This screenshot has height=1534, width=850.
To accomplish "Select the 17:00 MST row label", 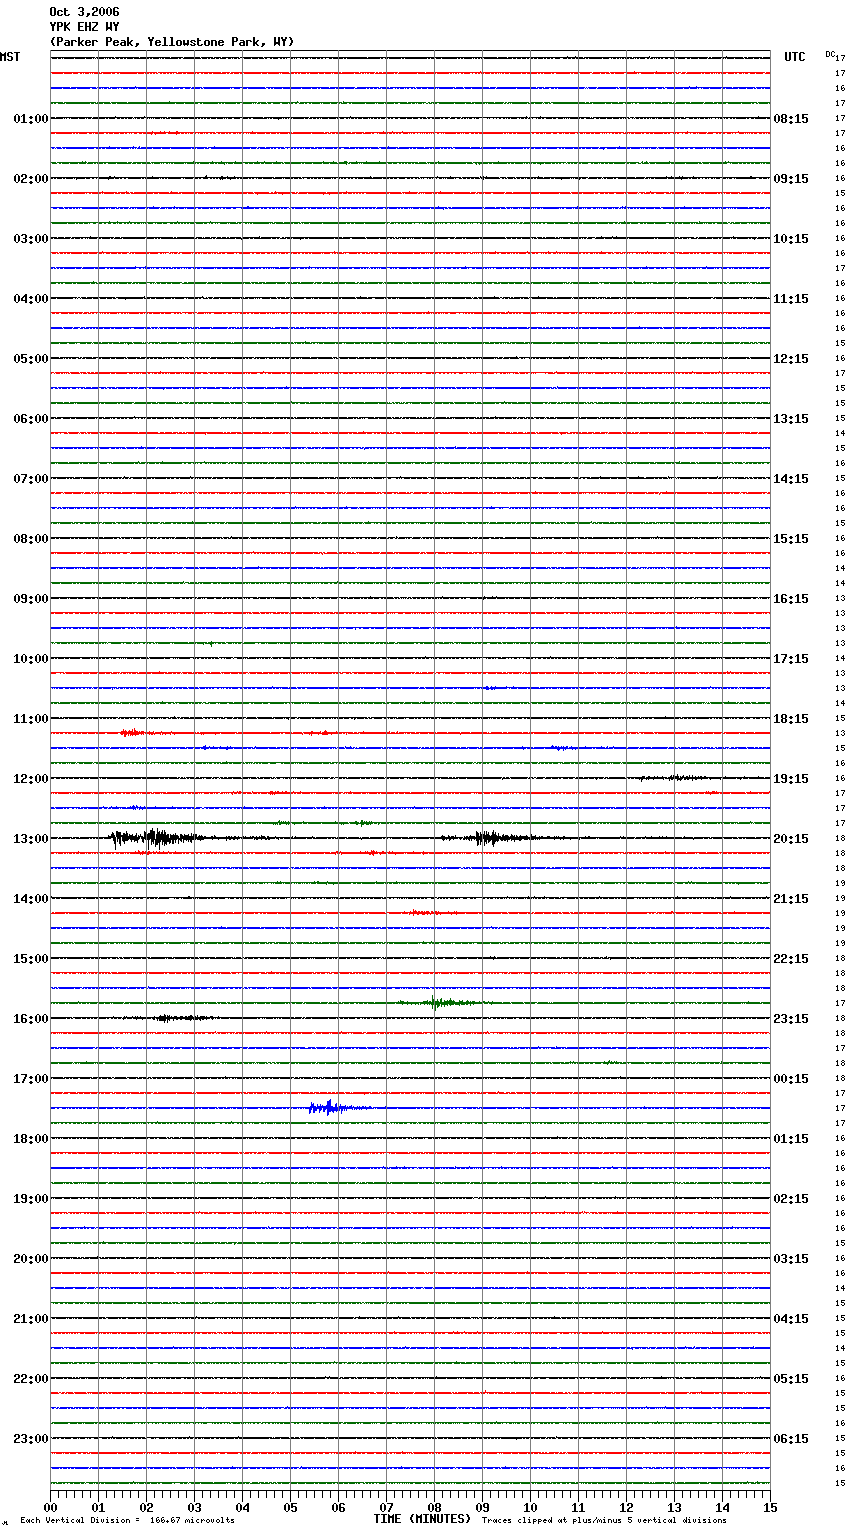I will point(31,1079).
